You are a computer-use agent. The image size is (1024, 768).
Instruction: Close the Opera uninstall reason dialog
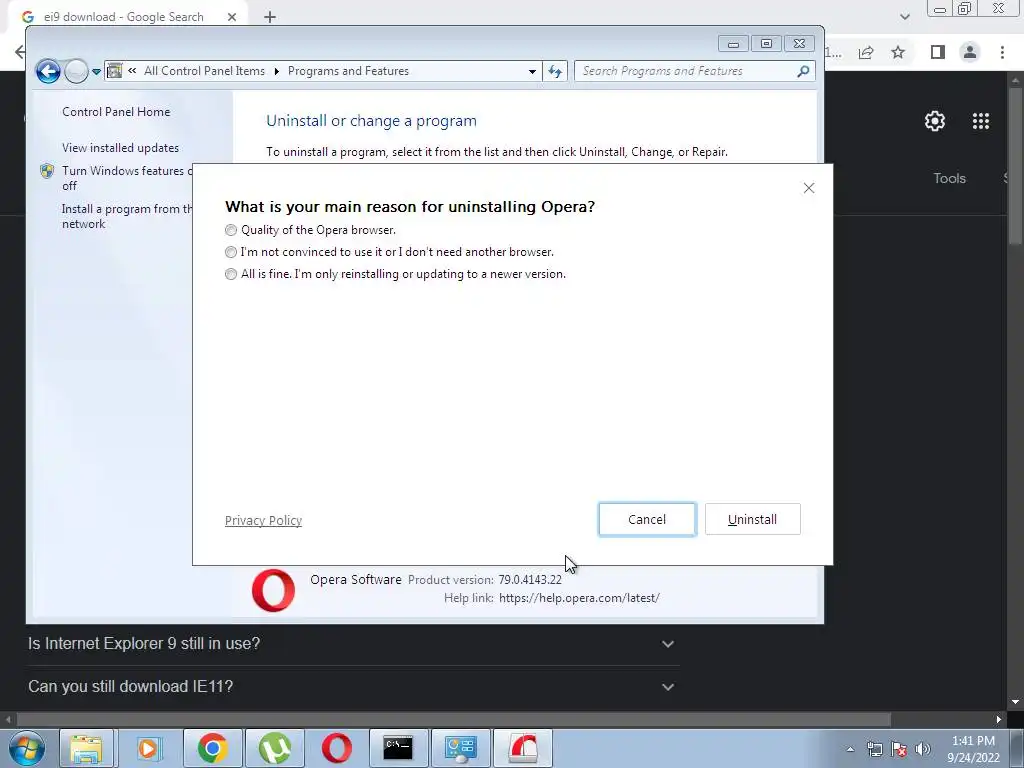[x=808, y=188]
